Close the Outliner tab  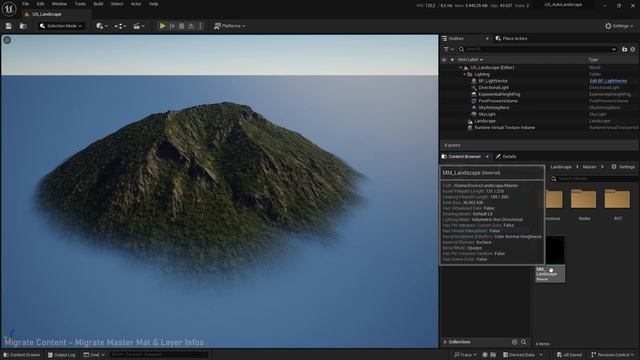point(487,39)
